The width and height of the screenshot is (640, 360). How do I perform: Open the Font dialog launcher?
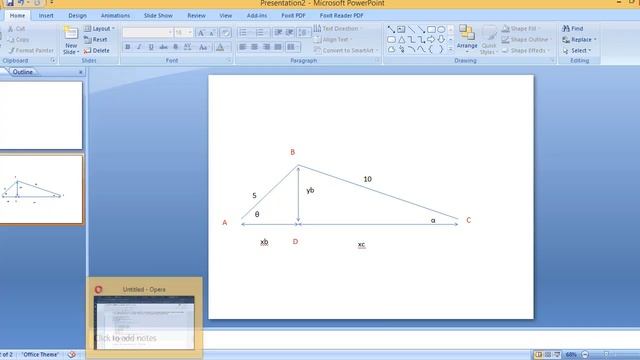coord(229,60)
